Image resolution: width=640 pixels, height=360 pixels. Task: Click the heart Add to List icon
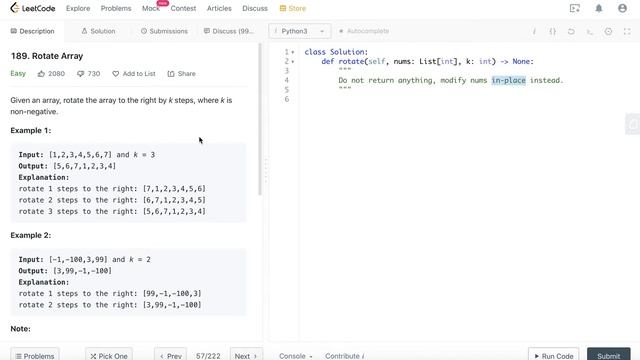tap(116, 74)
